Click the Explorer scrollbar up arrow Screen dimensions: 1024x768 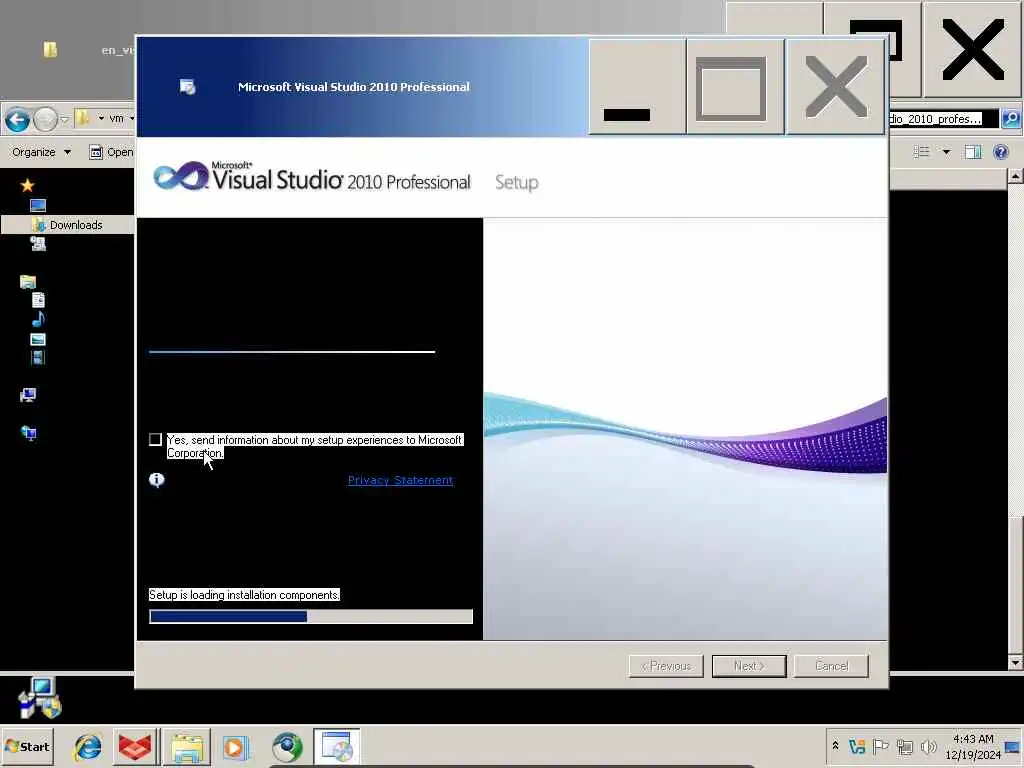tap(1015, 176)
